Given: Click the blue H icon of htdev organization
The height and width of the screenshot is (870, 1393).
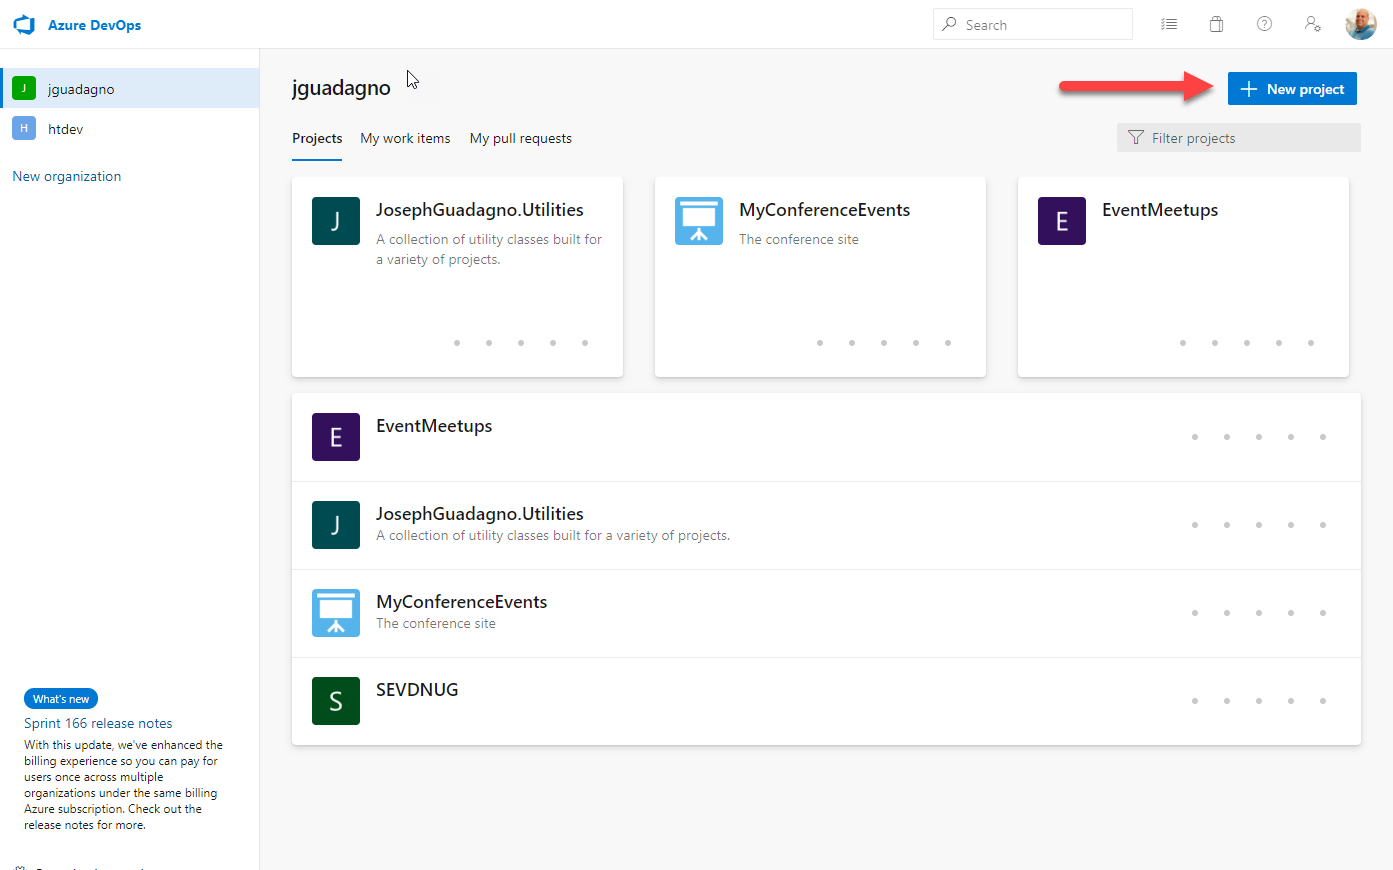Looking at the screenshot, I should coord(24,128).
